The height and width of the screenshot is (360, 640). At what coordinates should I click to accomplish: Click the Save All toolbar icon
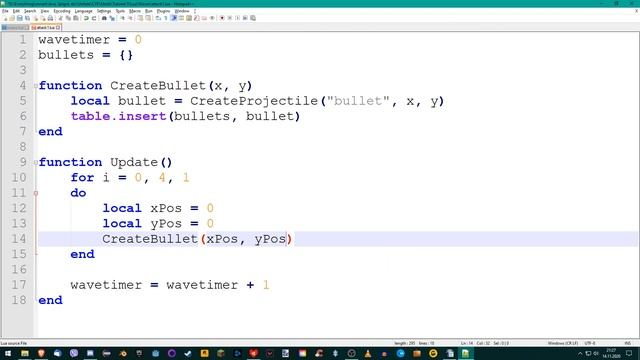pos(27,18)
